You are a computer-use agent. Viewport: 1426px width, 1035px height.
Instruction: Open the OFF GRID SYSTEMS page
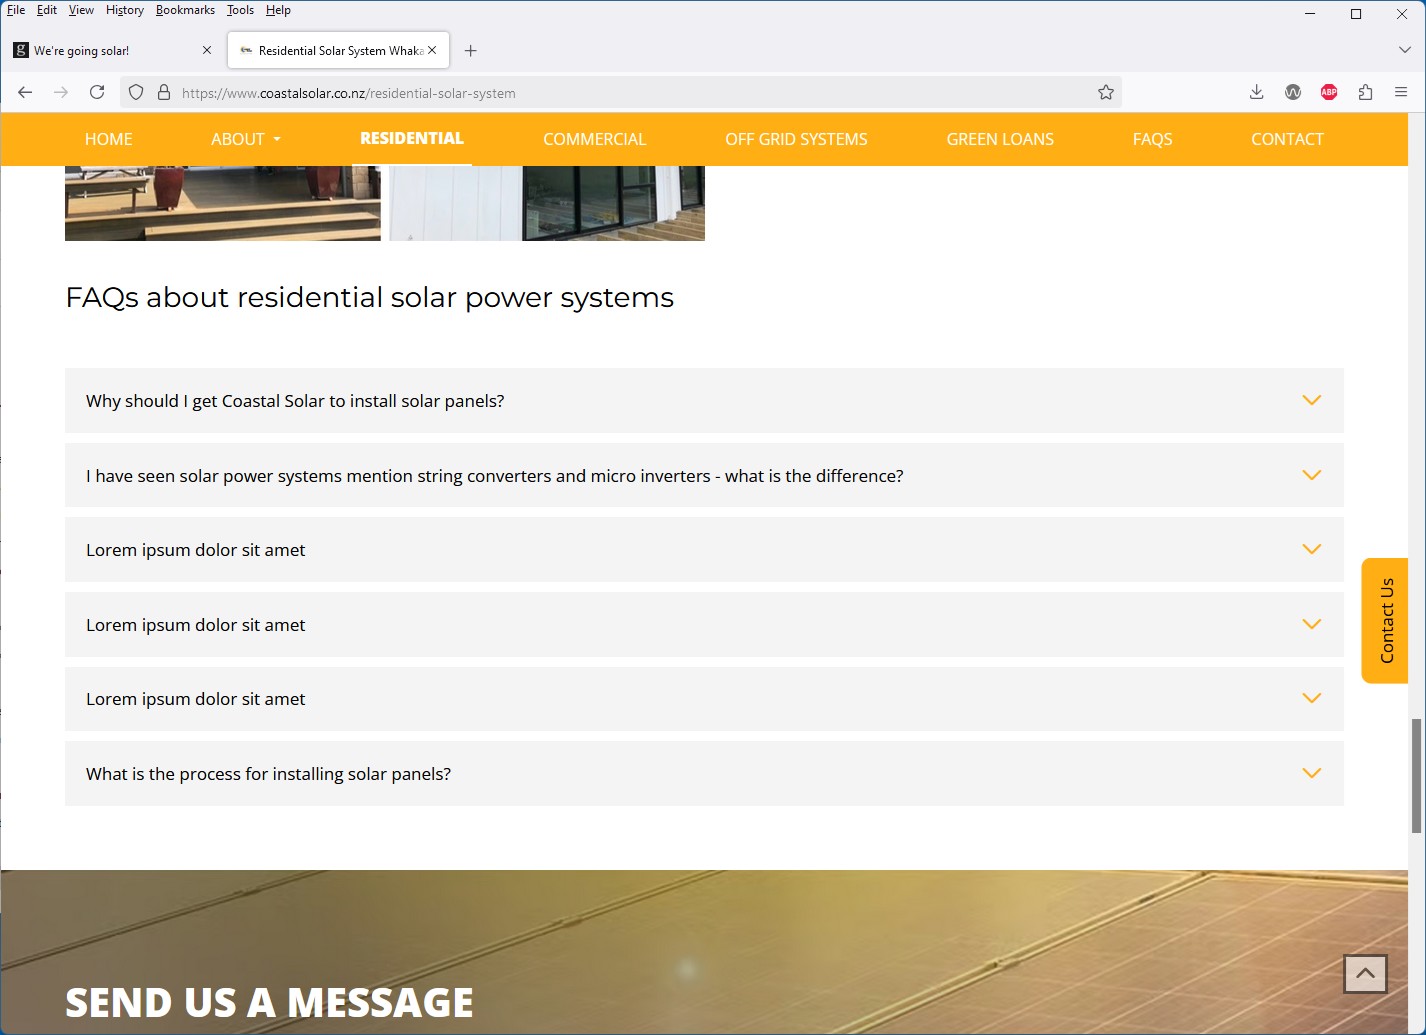click(796, 139)
